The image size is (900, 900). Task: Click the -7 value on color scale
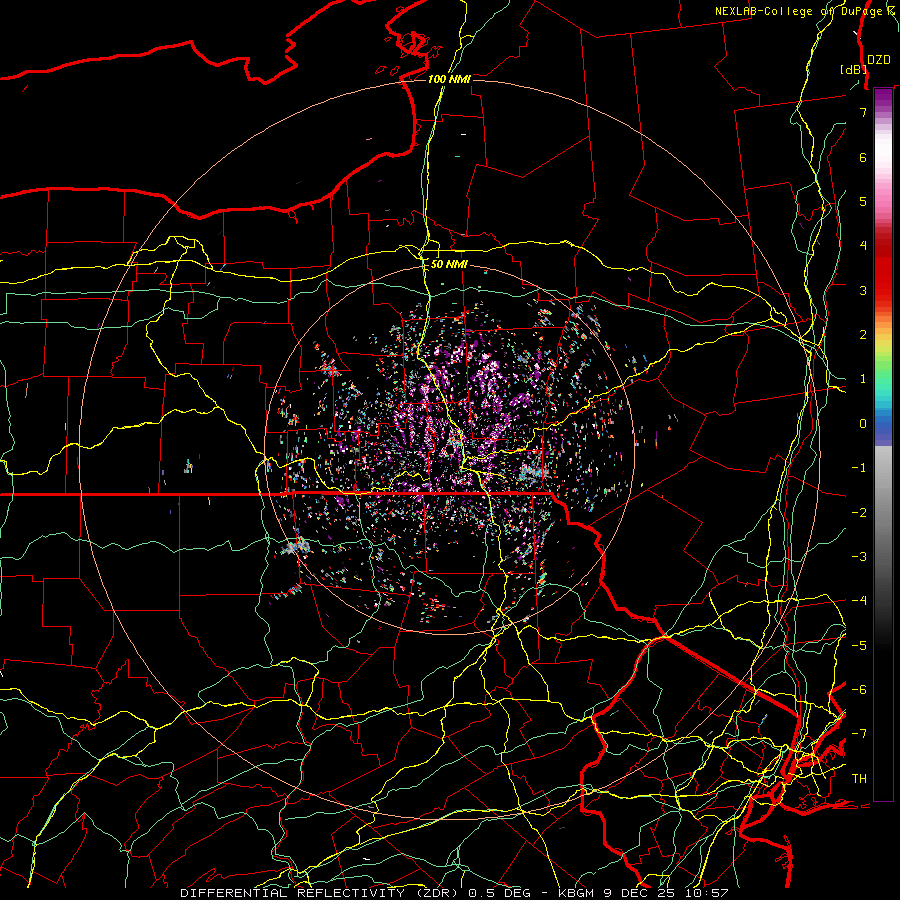(x=859, y=734)
